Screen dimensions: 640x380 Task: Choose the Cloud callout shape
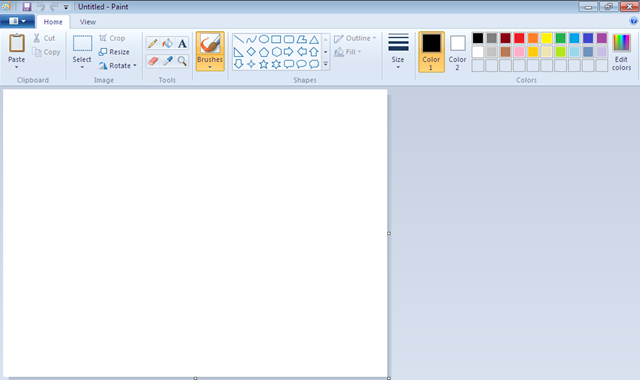pyautogui.click(x=314, y=64)
